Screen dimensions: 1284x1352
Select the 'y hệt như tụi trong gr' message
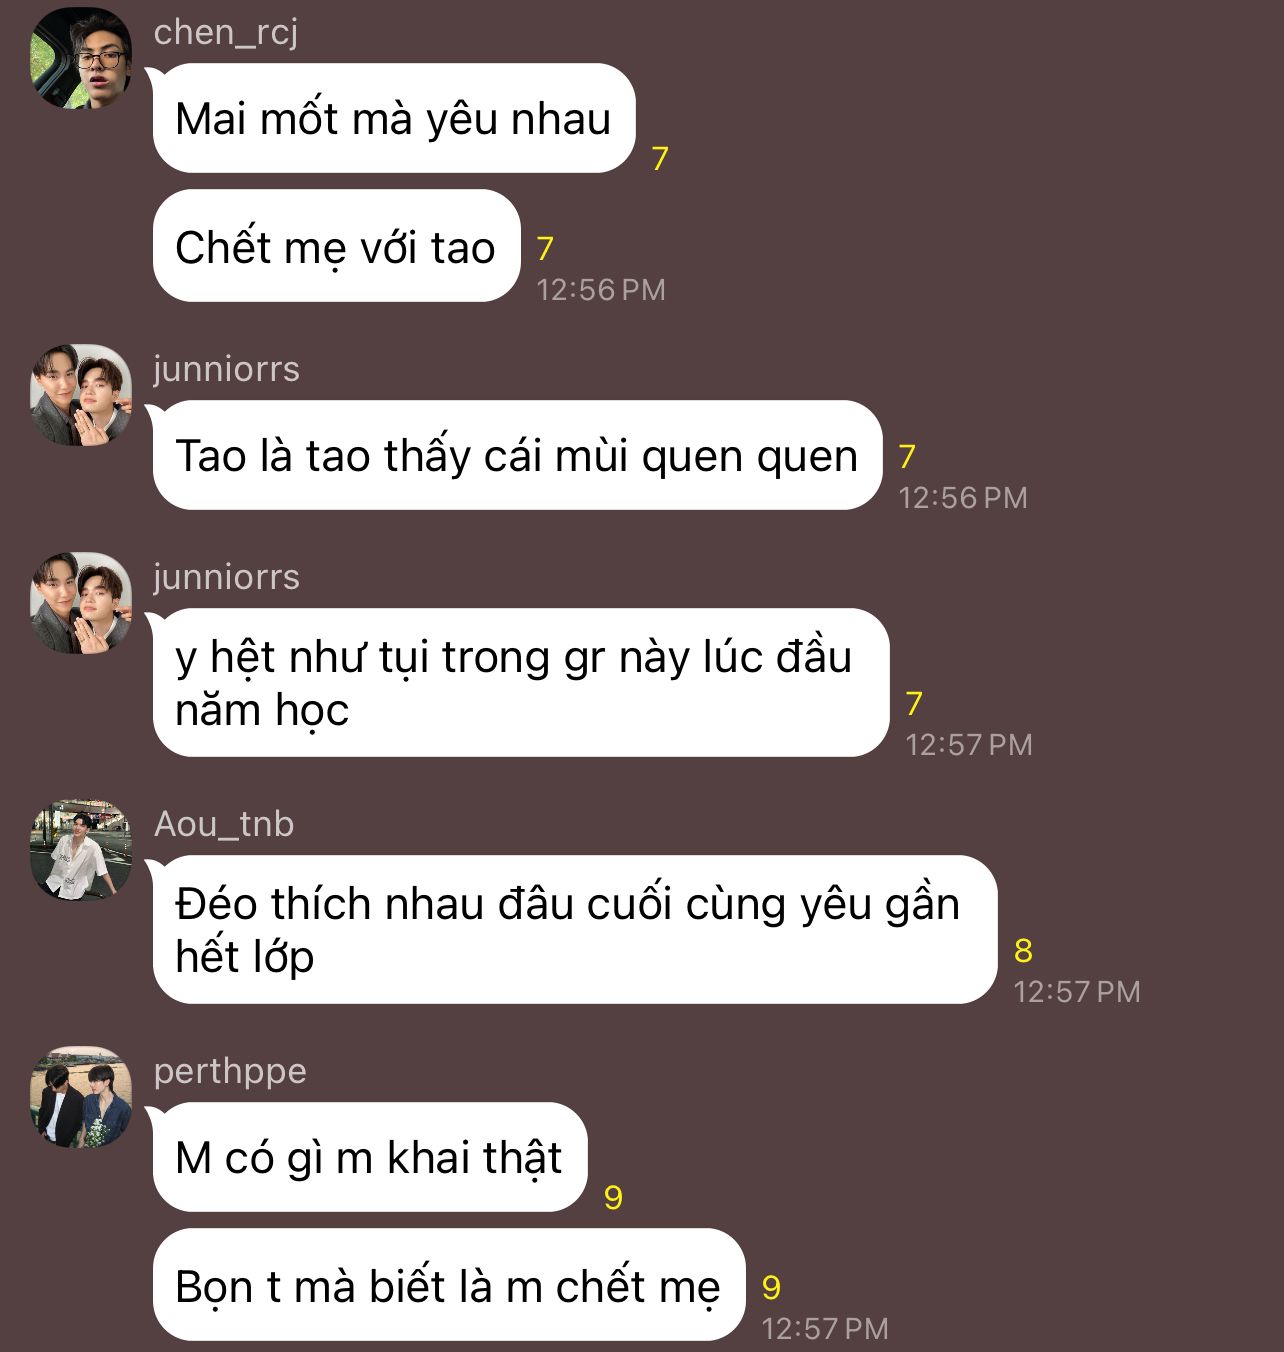point(521,682)
